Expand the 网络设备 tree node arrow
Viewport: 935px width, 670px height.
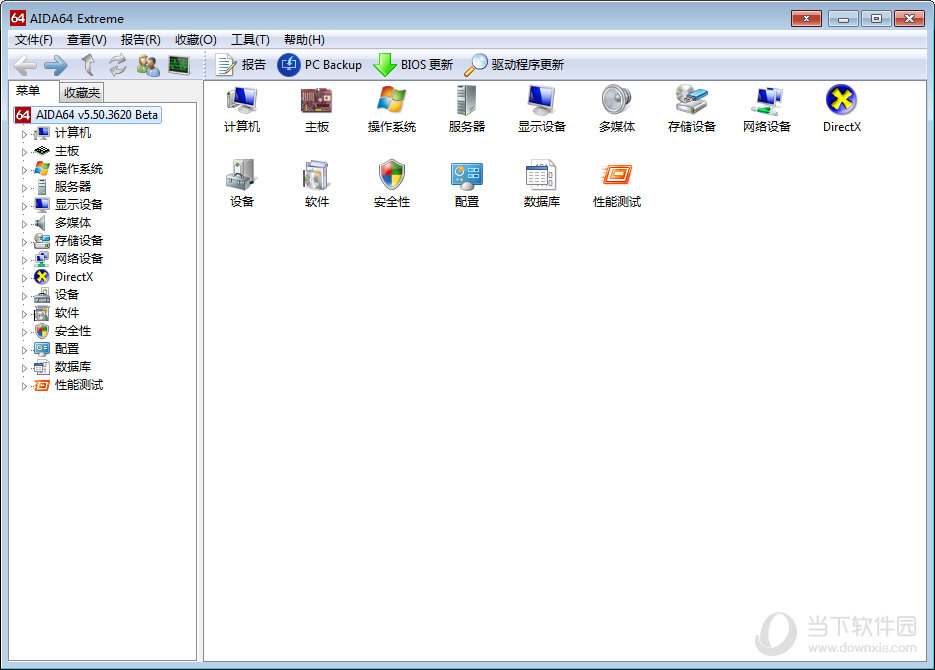tap(25, 260)
